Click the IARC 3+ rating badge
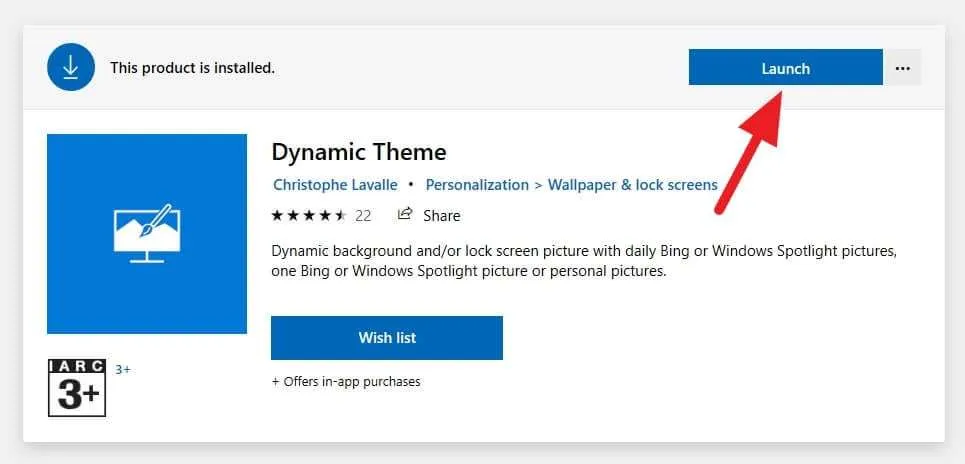965x464 pixels. [x=77, y=388]
